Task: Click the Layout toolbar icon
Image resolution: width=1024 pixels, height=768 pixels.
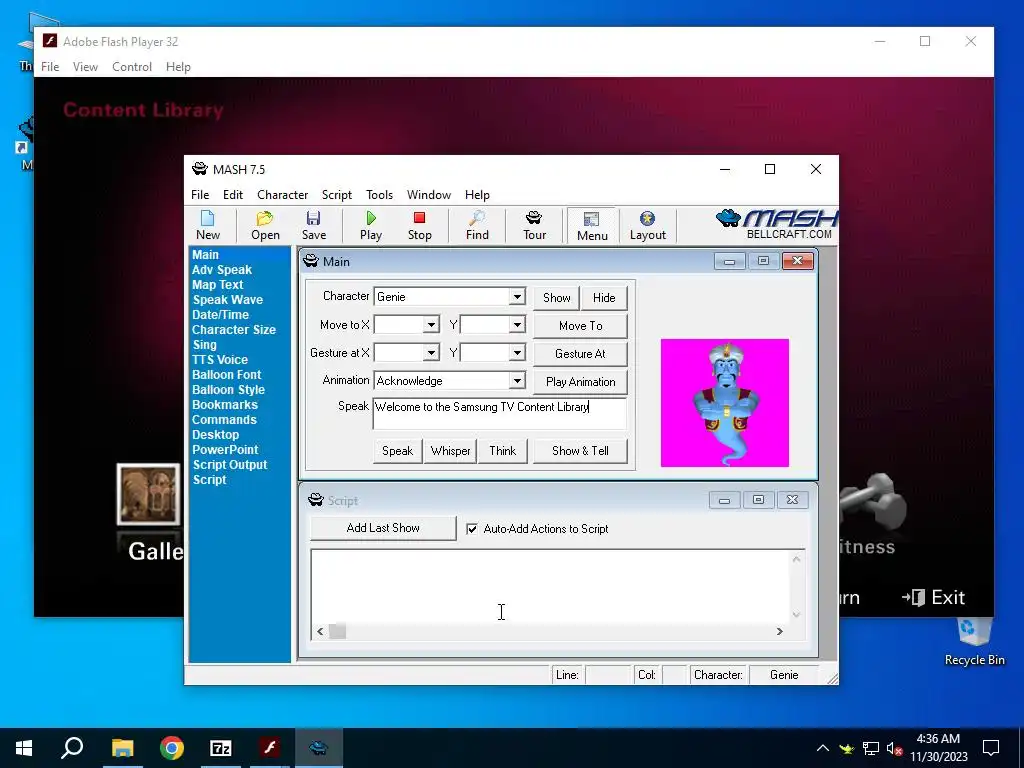Action: pos(647,225)
